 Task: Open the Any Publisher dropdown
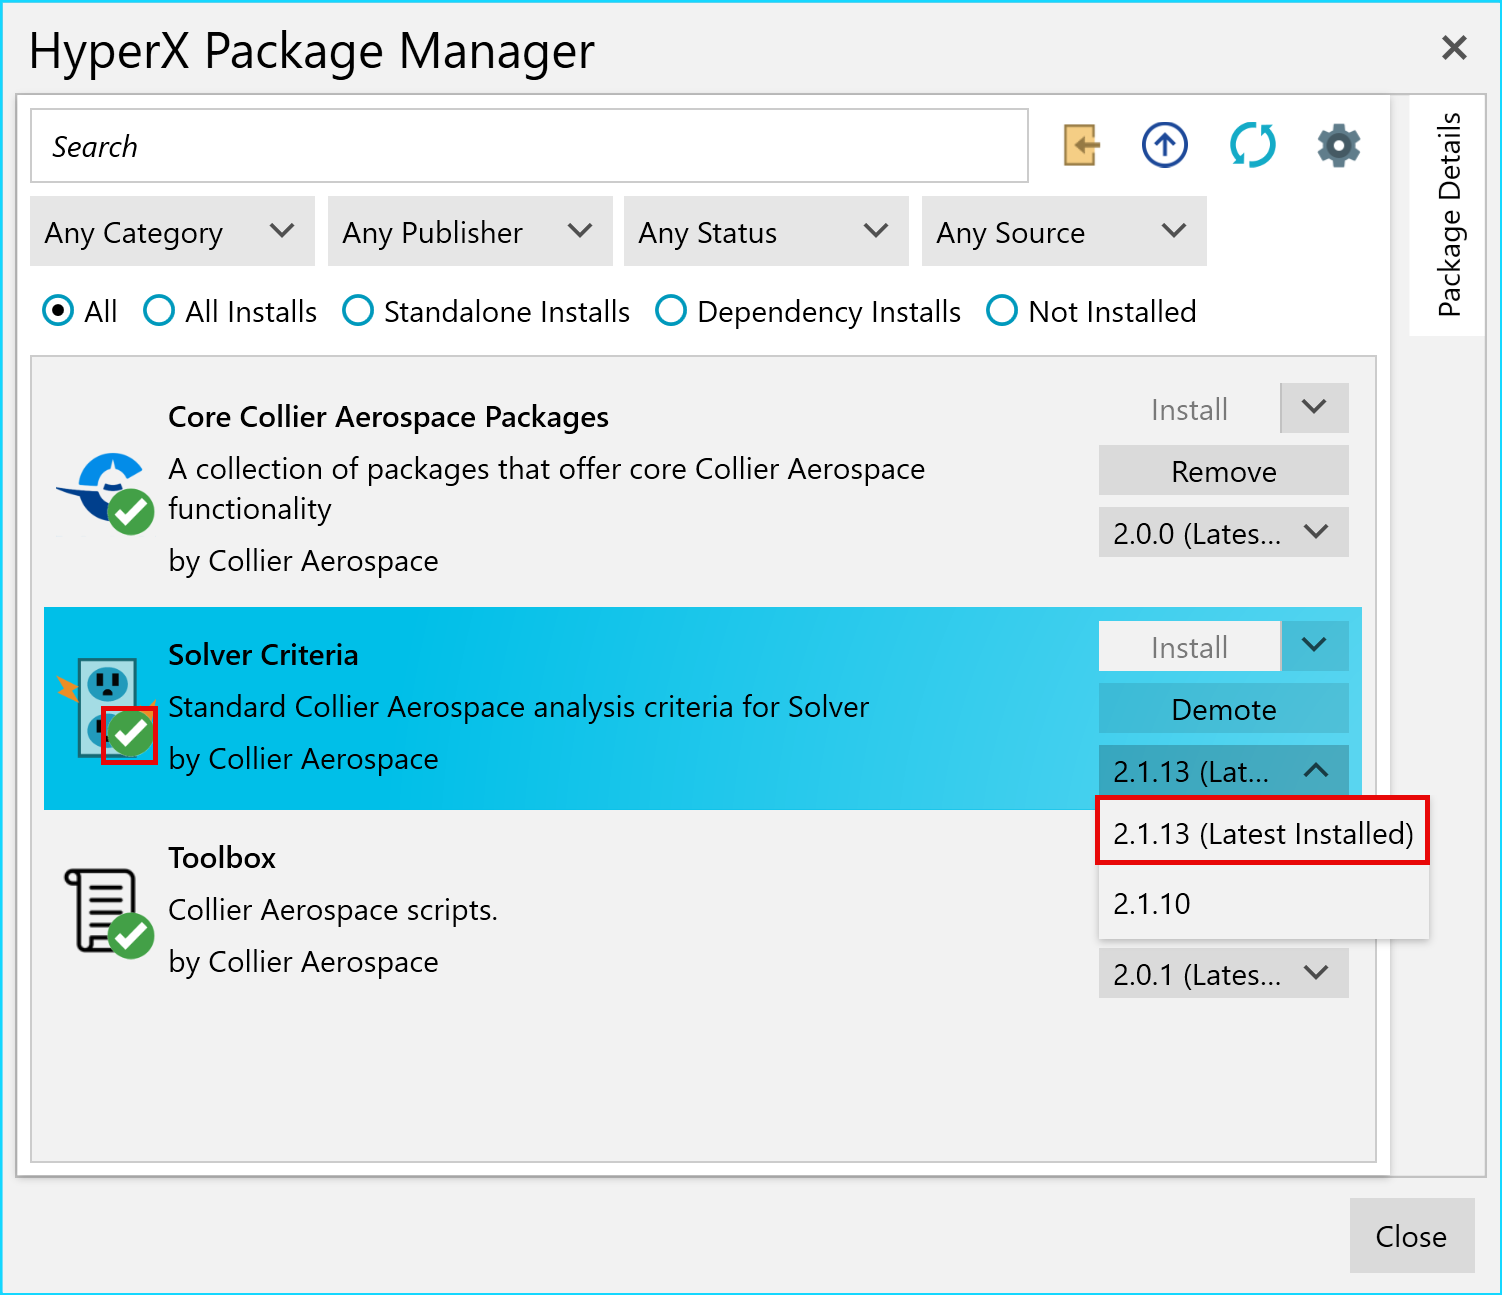(470, 232)
